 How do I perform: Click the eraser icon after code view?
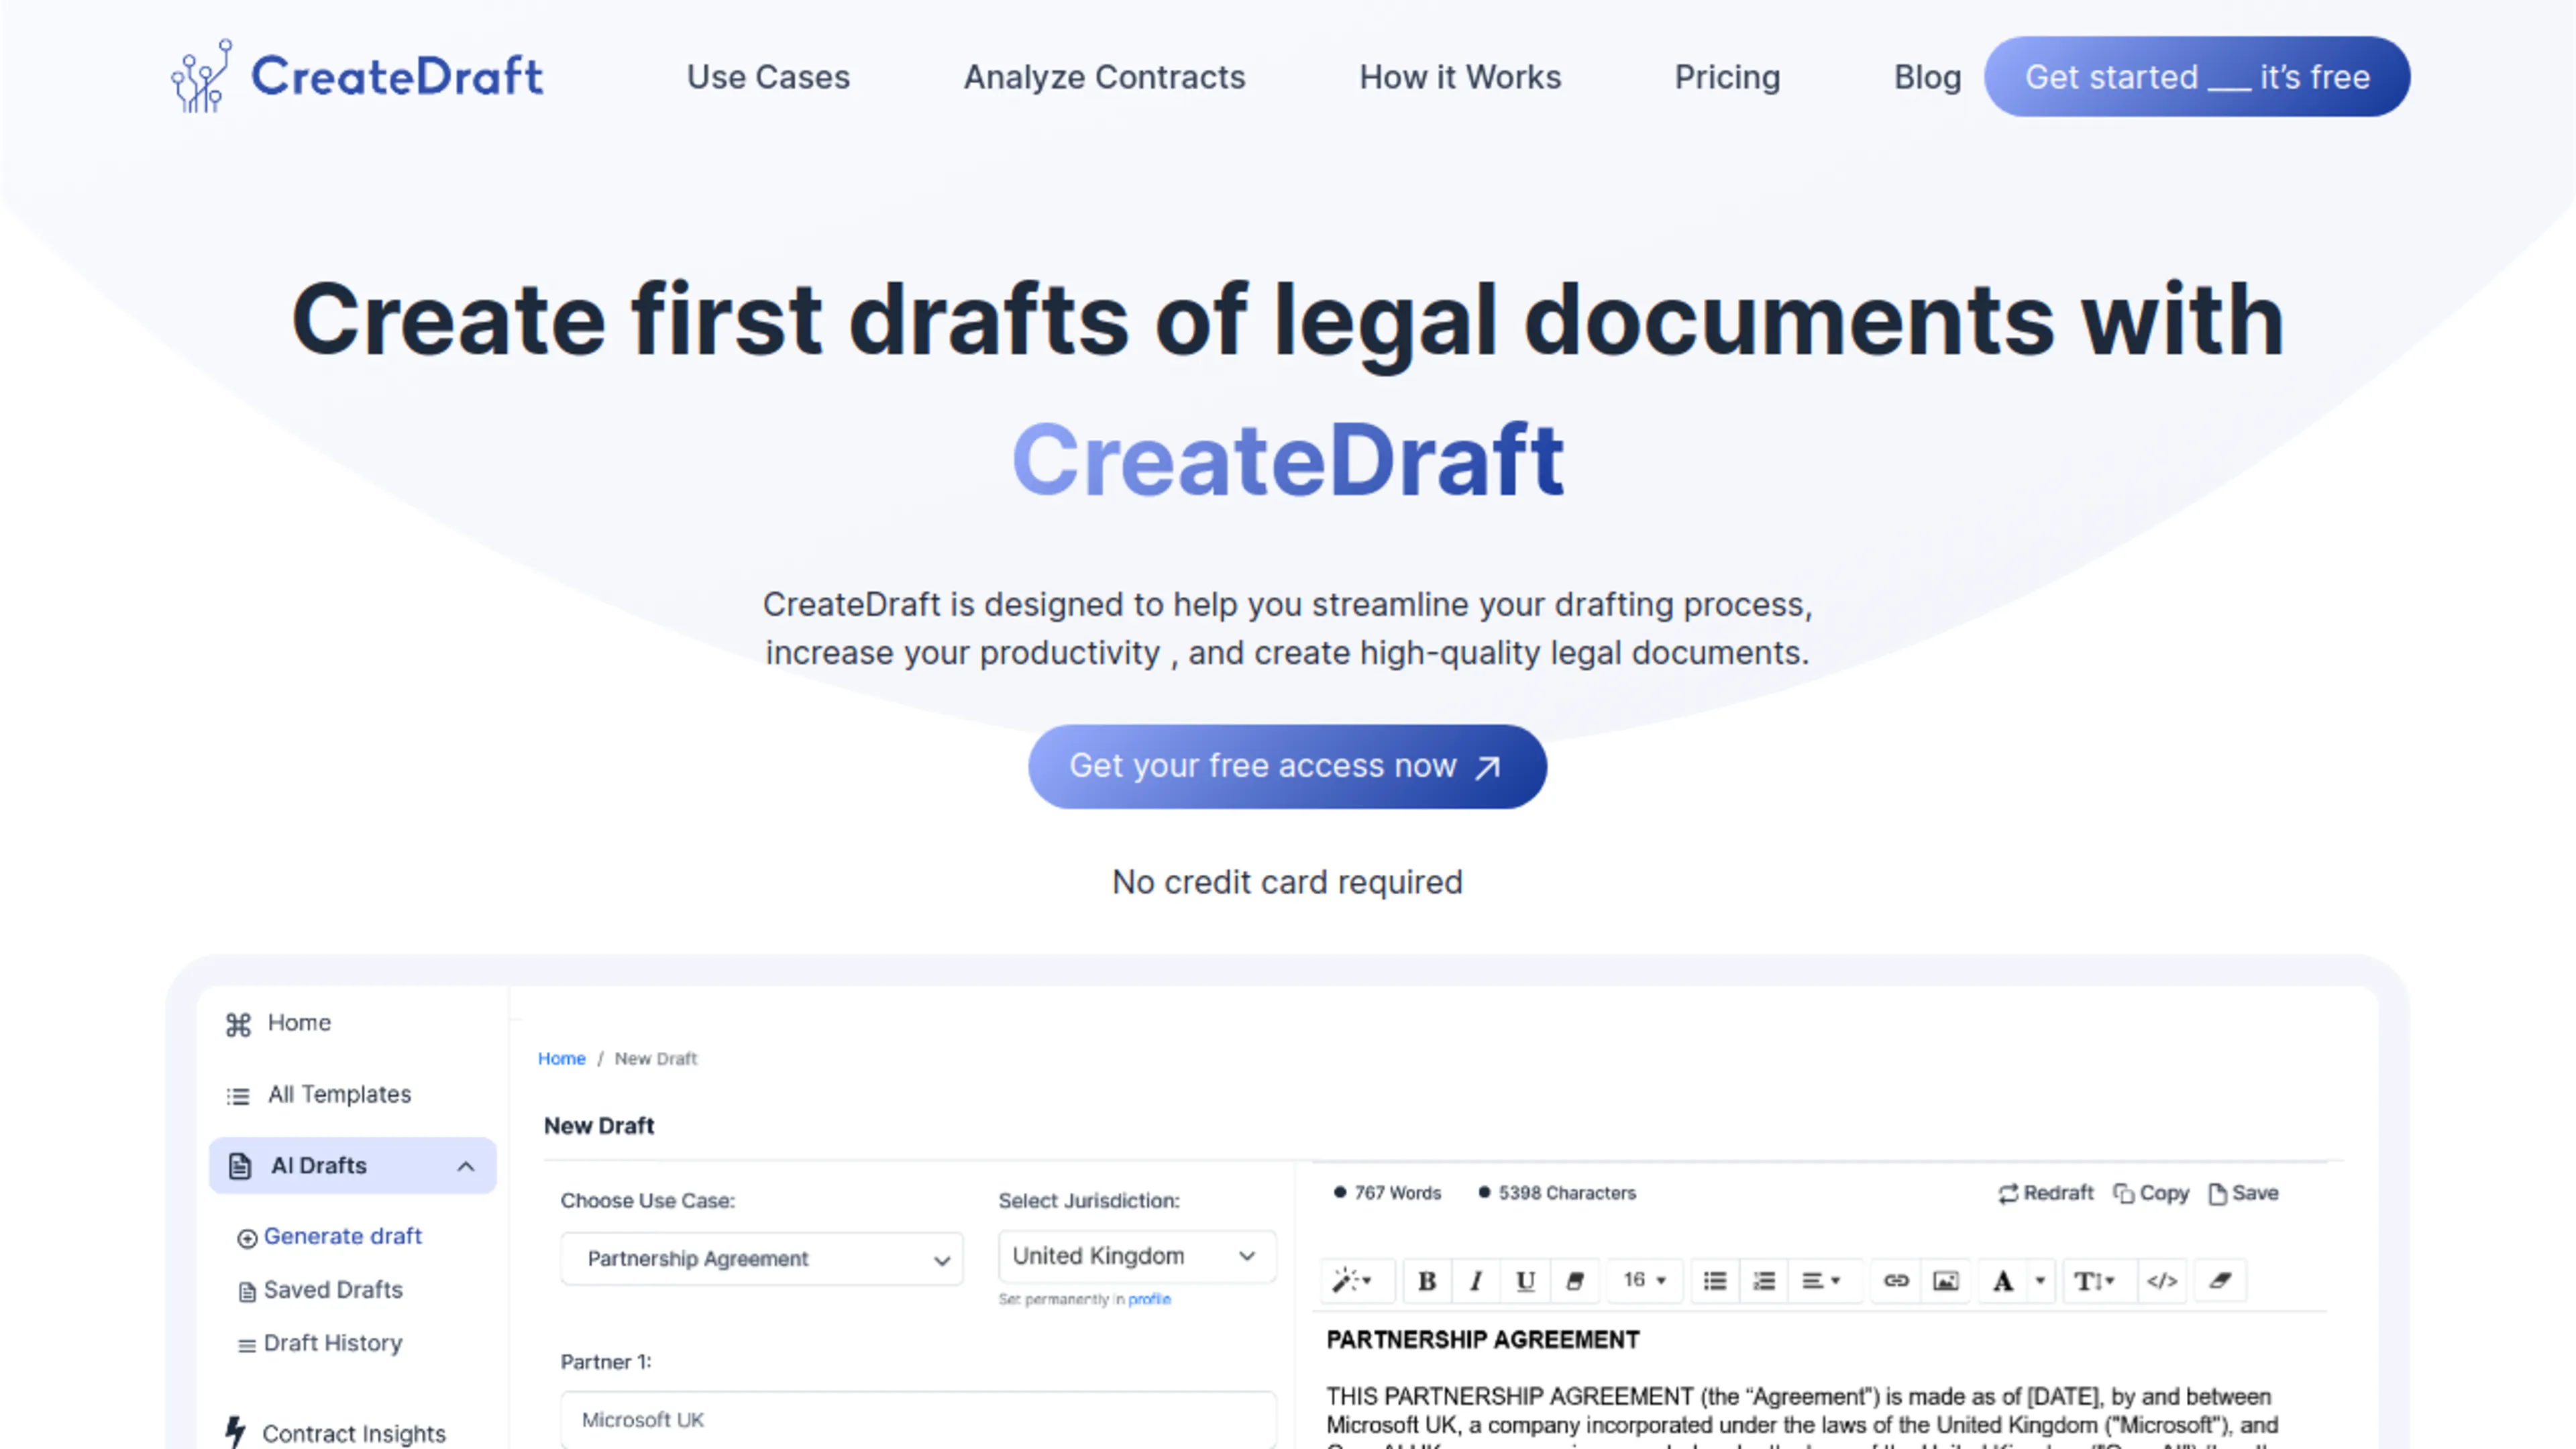[2220, 1280]
